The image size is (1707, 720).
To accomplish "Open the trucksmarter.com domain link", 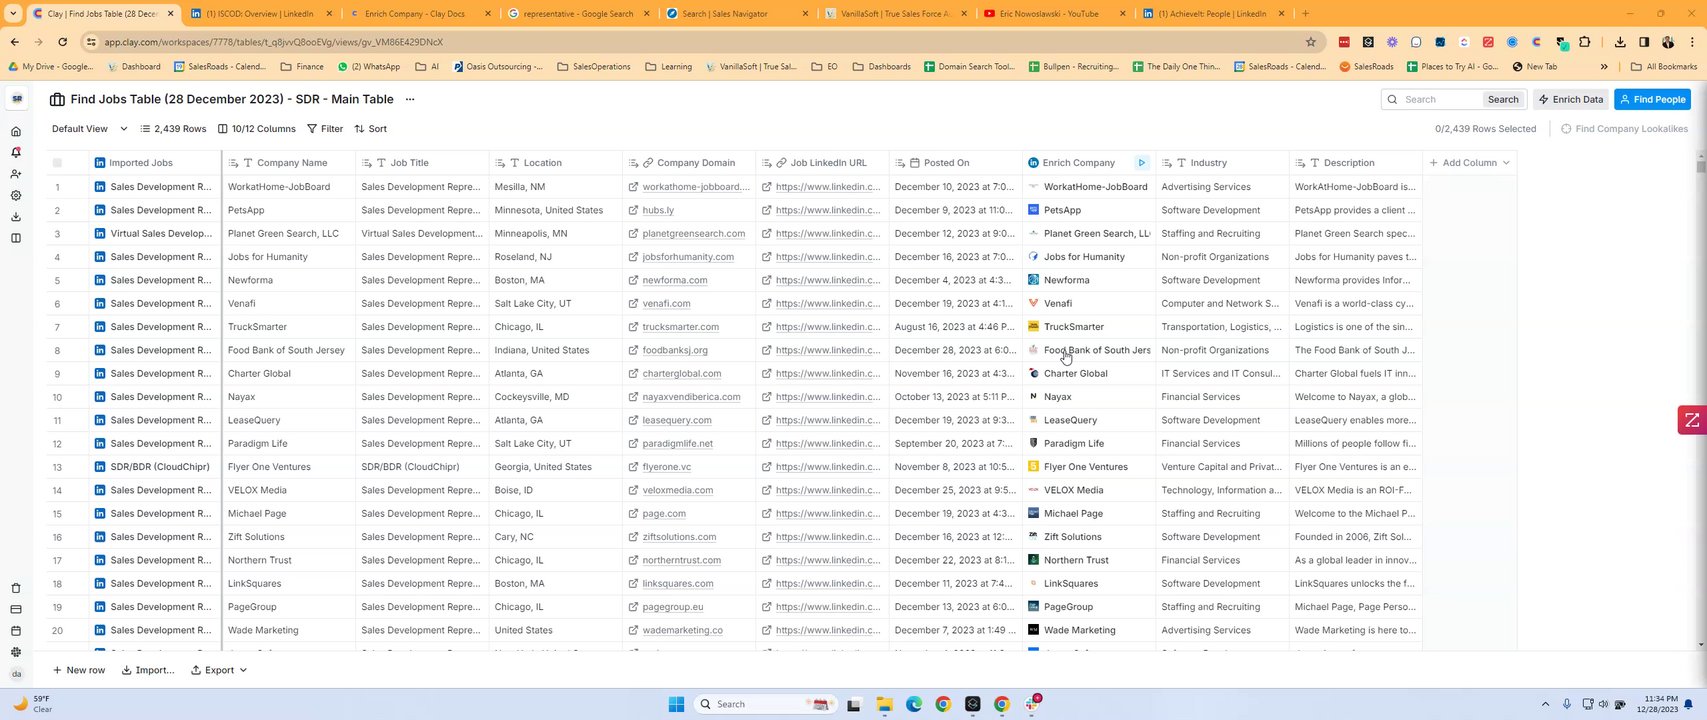I will 680,327.
